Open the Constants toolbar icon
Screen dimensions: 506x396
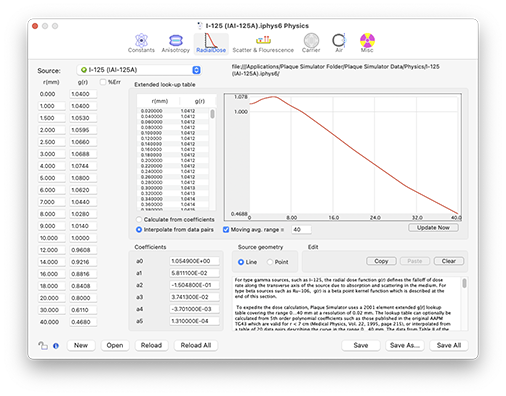coord(141,43)
